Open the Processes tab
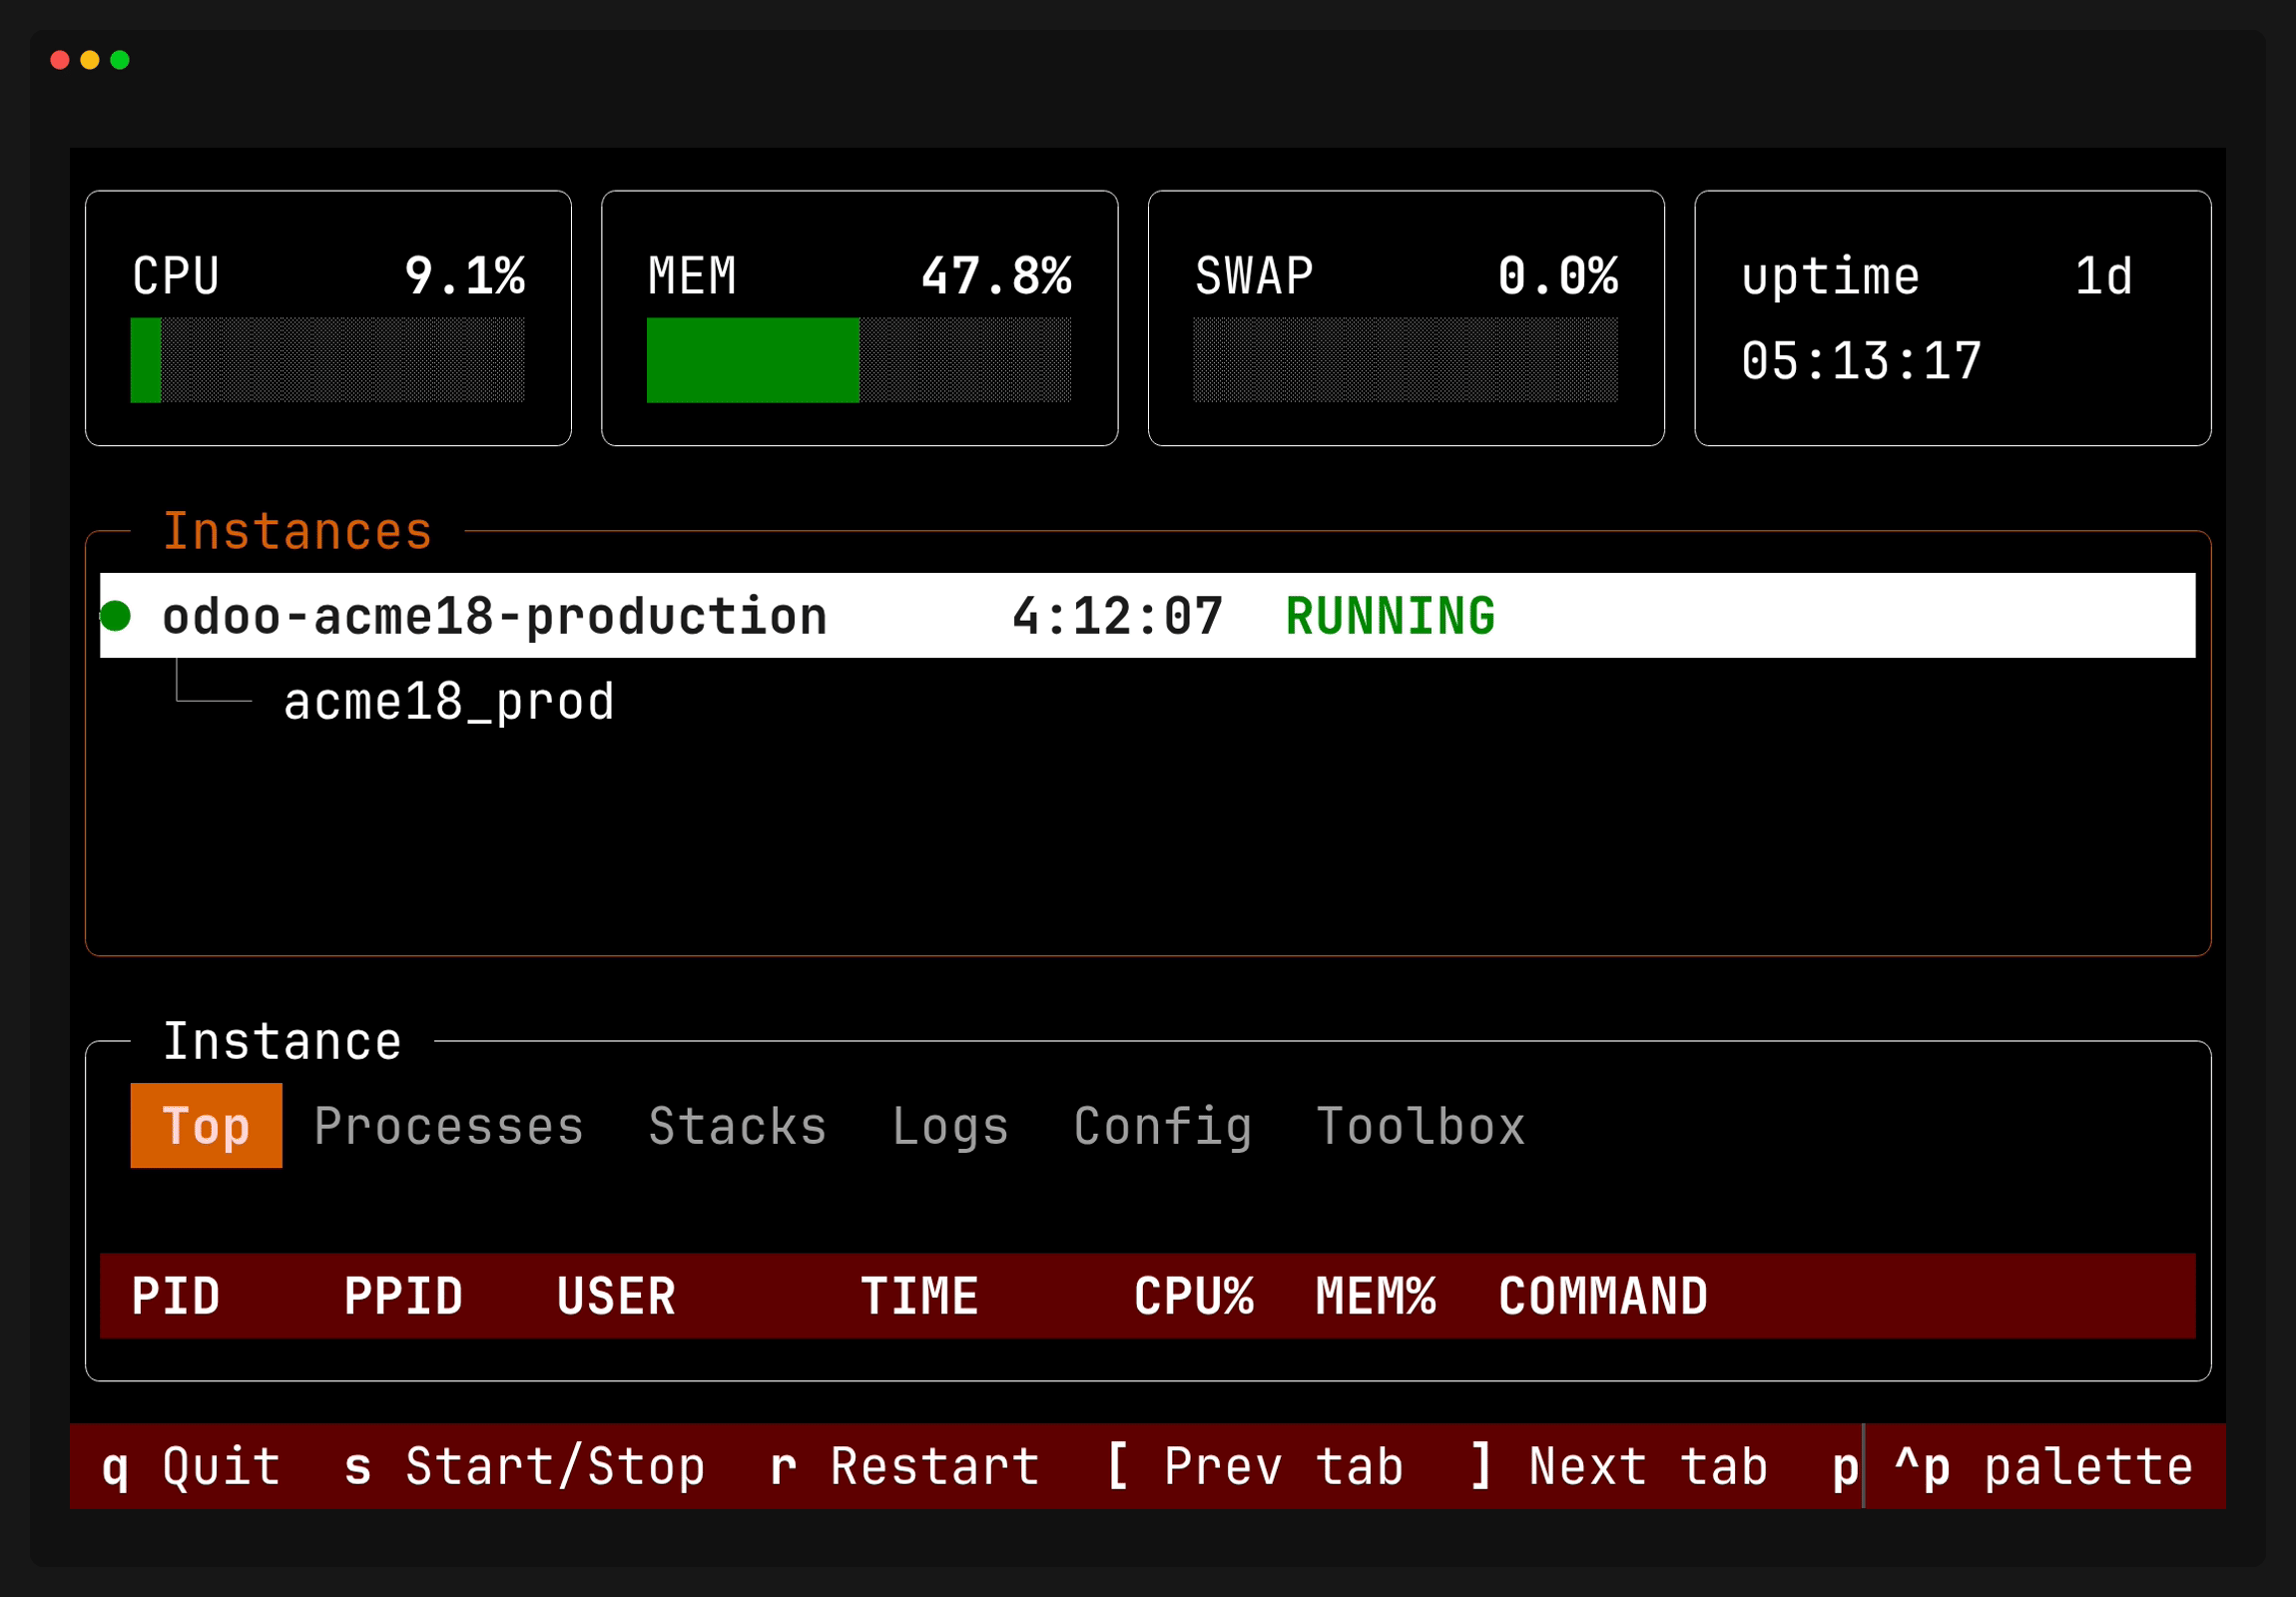Image resolution: width=2296 pixels, height=1597 pixels. pos(449,1126)
